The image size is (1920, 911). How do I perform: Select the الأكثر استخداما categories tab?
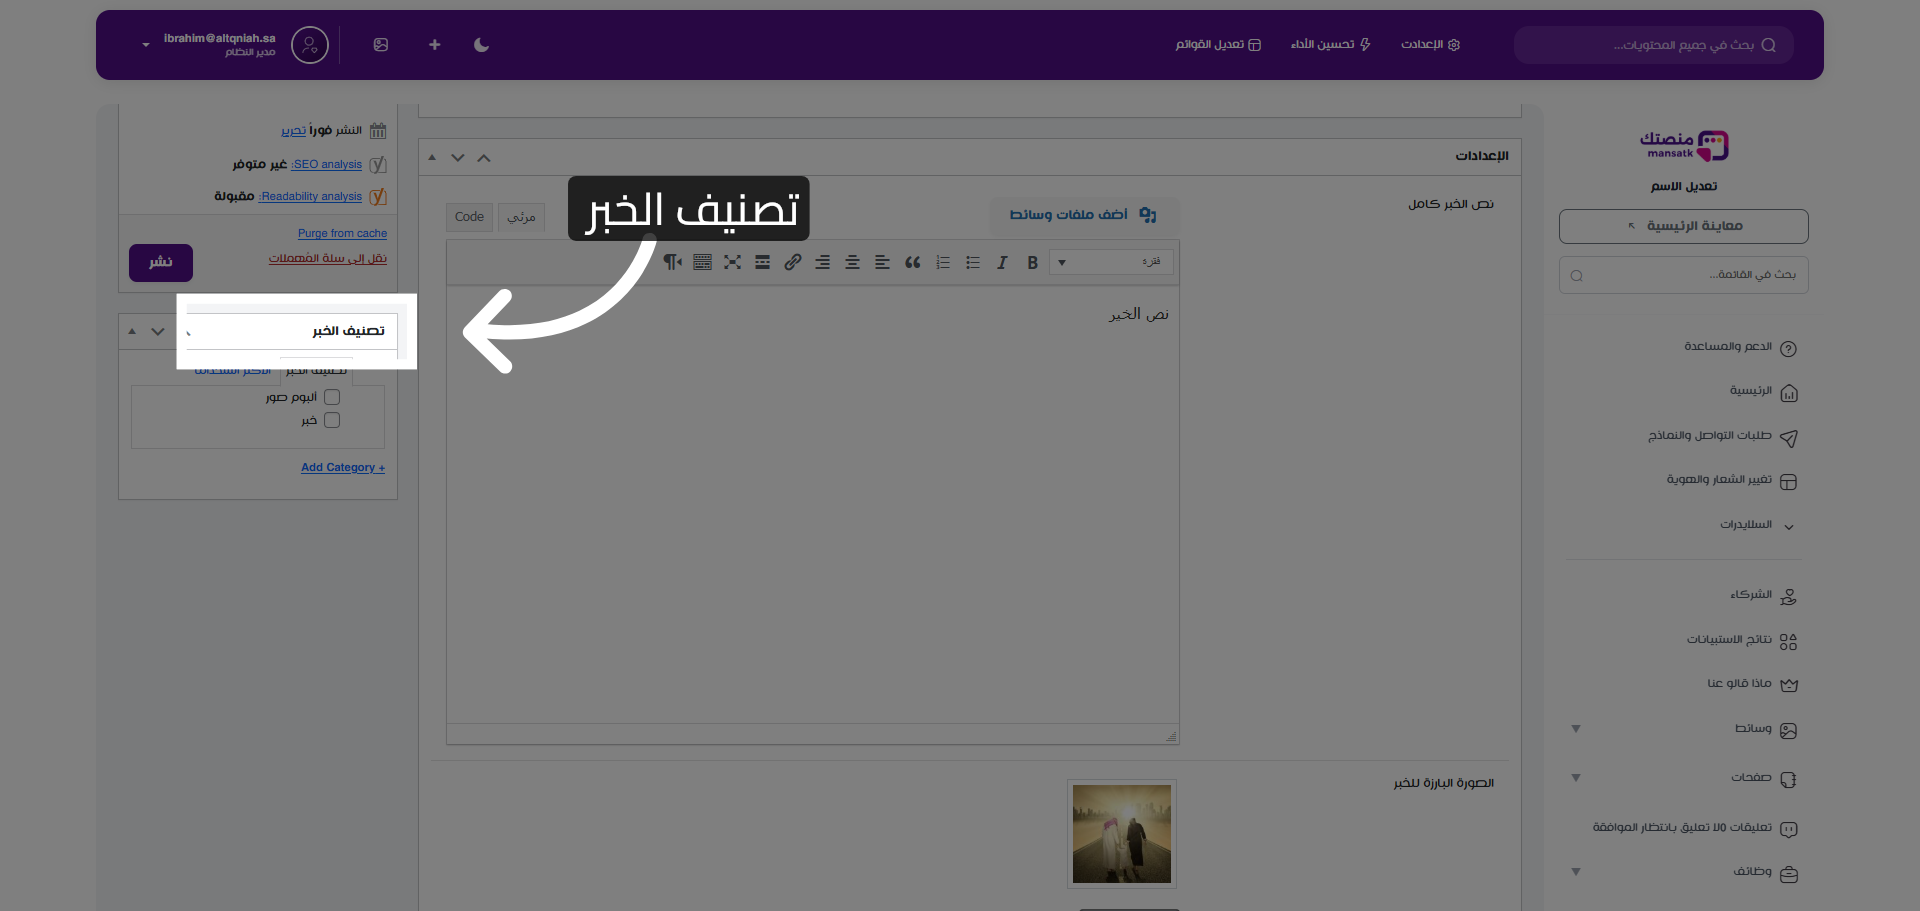tap(232, 370)
